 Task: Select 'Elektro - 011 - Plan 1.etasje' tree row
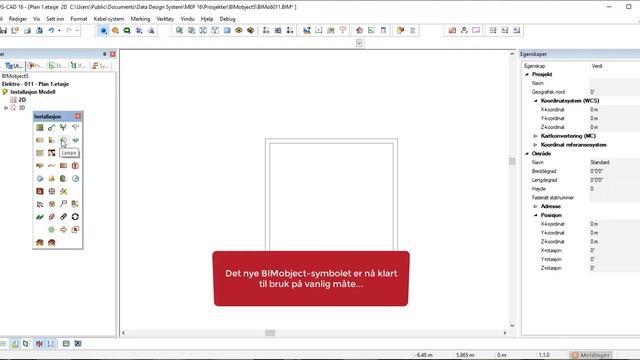pos(35,84)
